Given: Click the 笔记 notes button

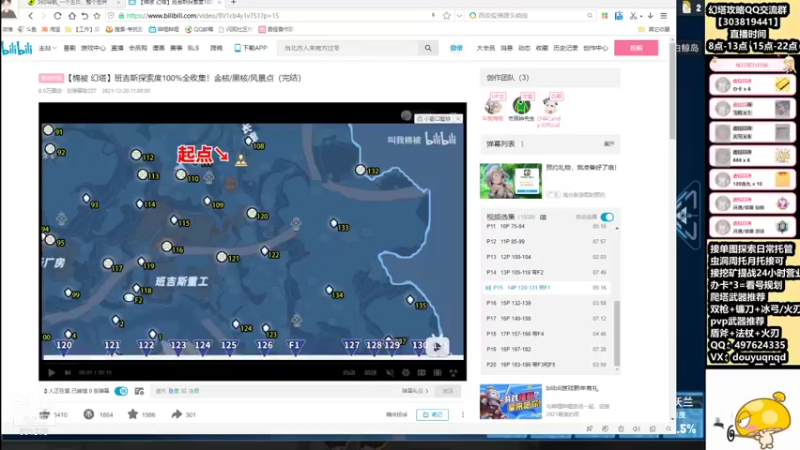Looking at the screenshot, I should (x=433, y=414).
